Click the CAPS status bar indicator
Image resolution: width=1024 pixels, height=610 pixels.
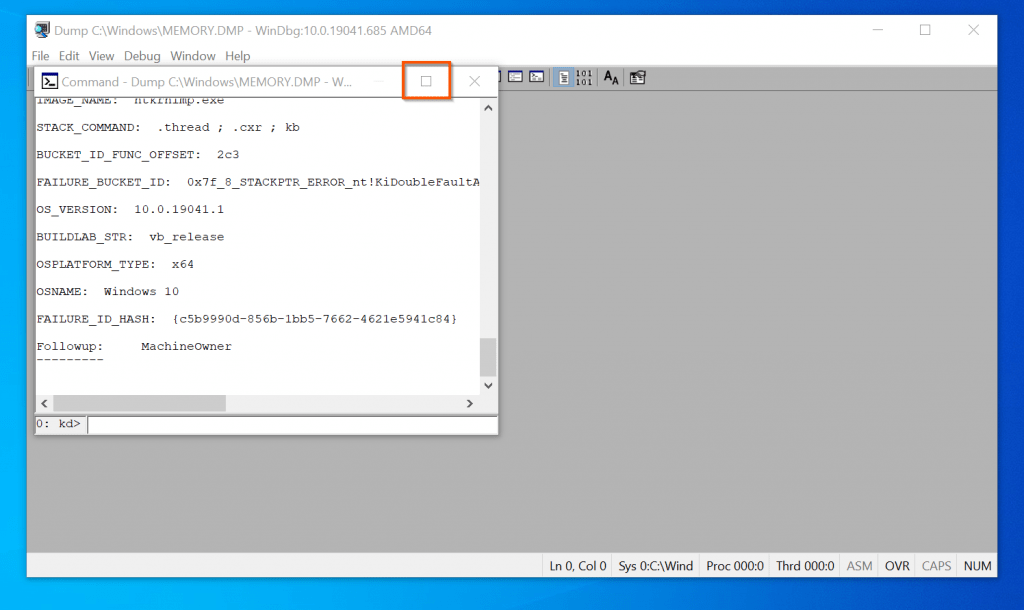[x=936, y=566]
